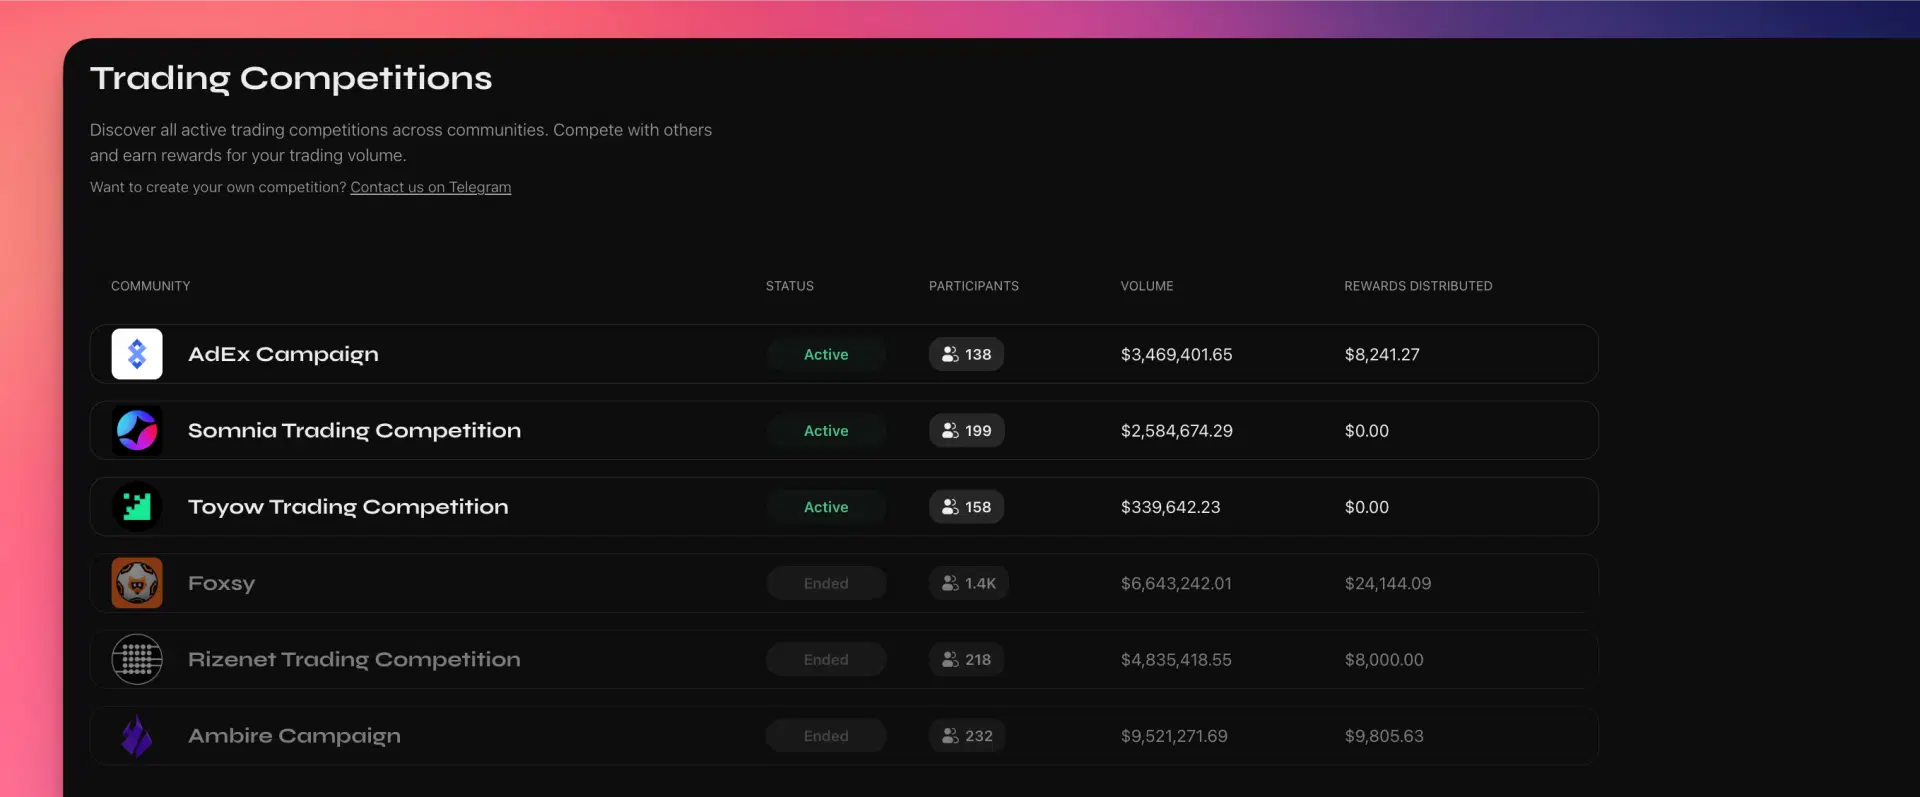Screen dimensions: 1920x797
Task: Click the COMMUNITY column header
Action: [x=151, y=286]
